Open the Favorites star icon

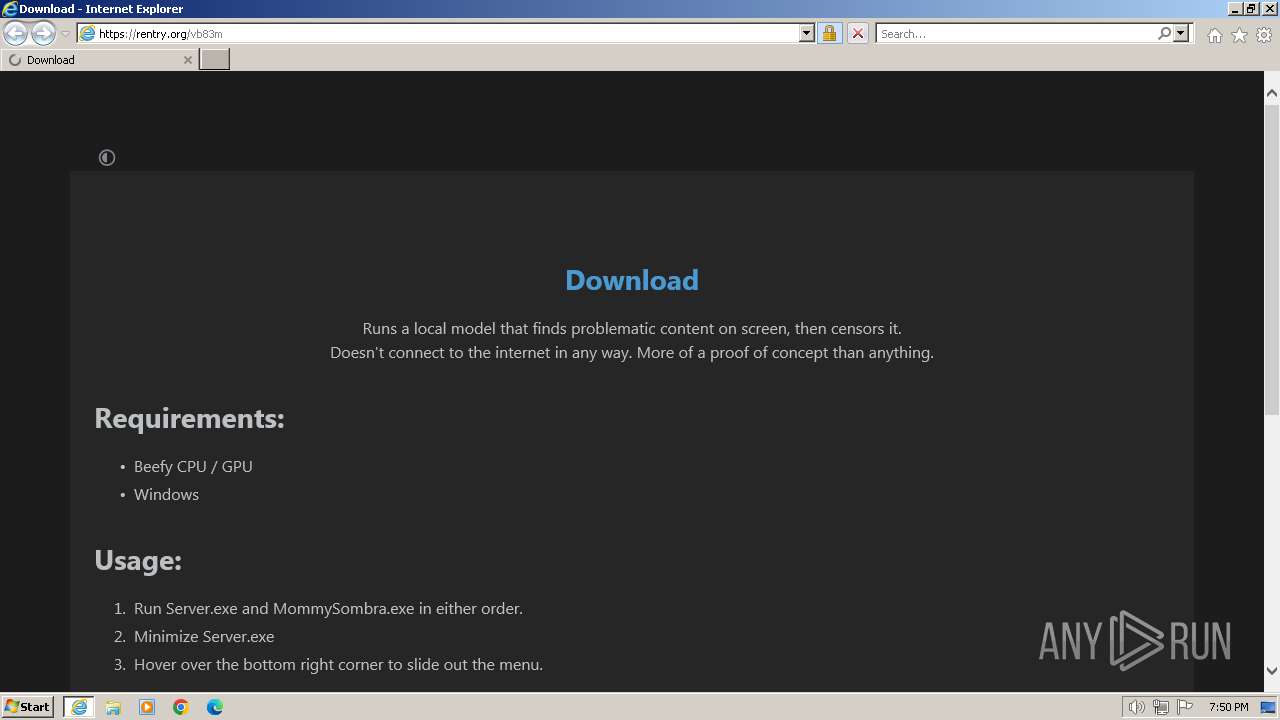tap(1239, 35)
